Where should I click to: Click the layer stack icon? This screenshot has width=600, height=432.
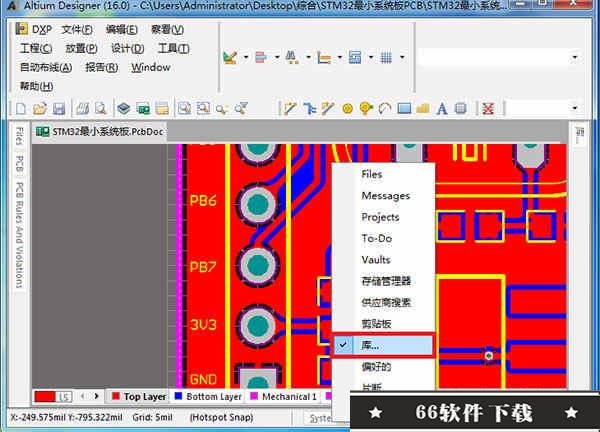coord(124,109)
